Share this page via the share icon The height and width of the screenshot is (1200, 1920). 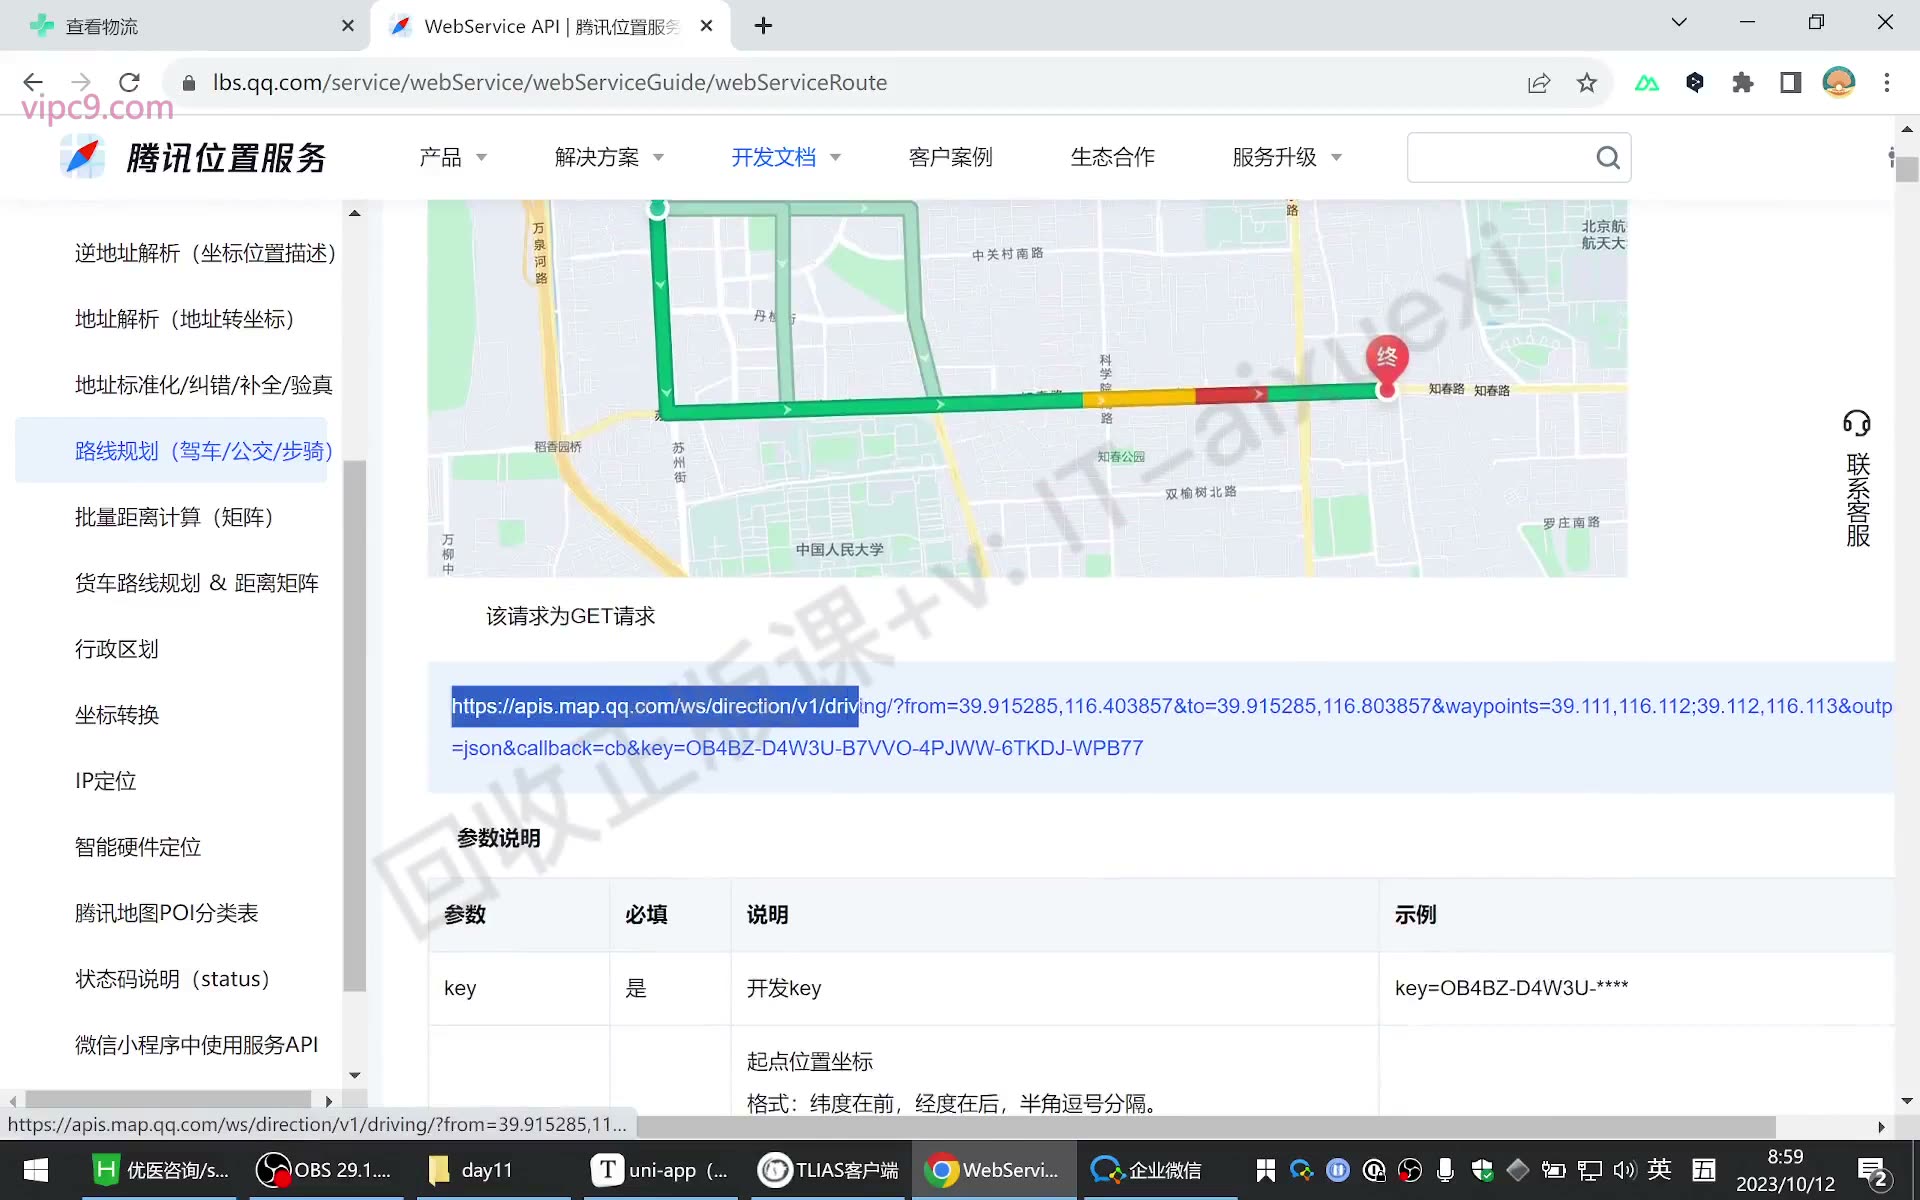tap(1539, 83)
